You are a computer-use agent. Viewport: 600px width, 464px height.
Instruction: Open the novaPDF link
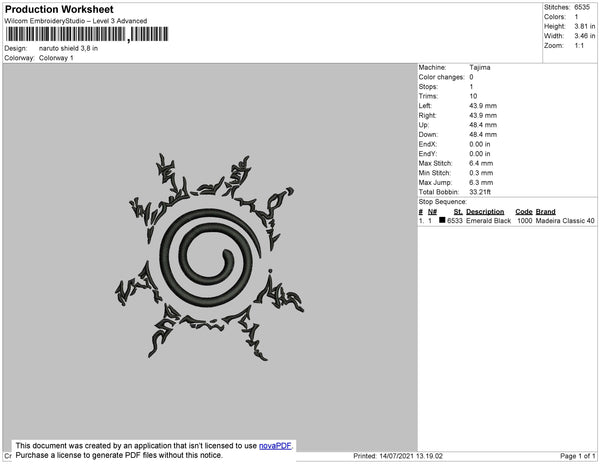(x=275, y=446)
